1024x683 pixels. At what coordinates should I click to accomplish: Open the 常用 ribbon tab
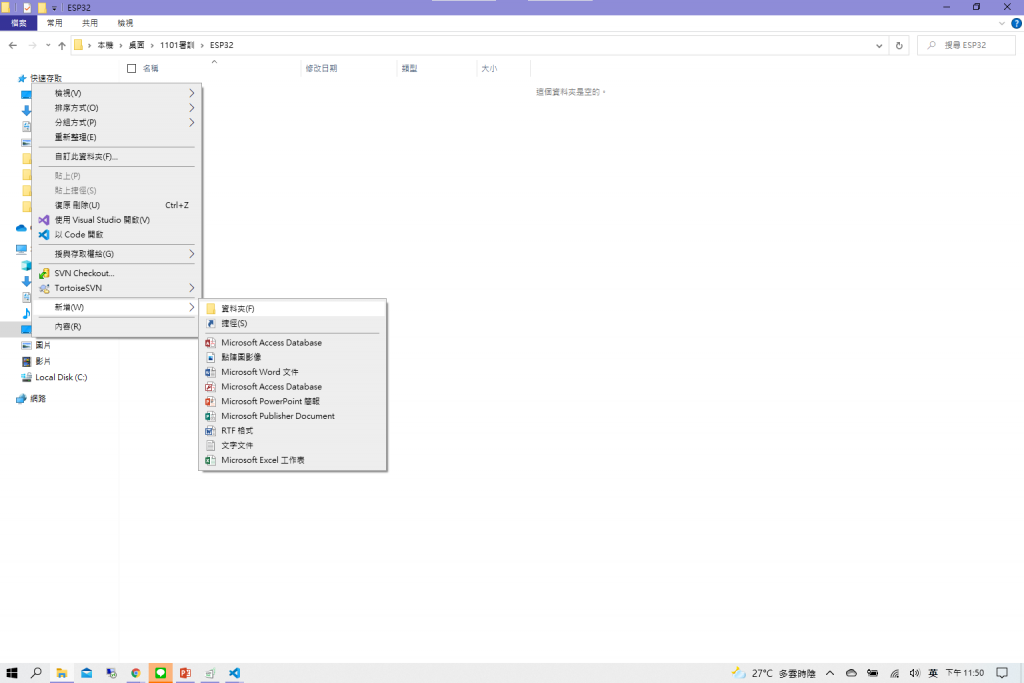(x=55, y=23)
